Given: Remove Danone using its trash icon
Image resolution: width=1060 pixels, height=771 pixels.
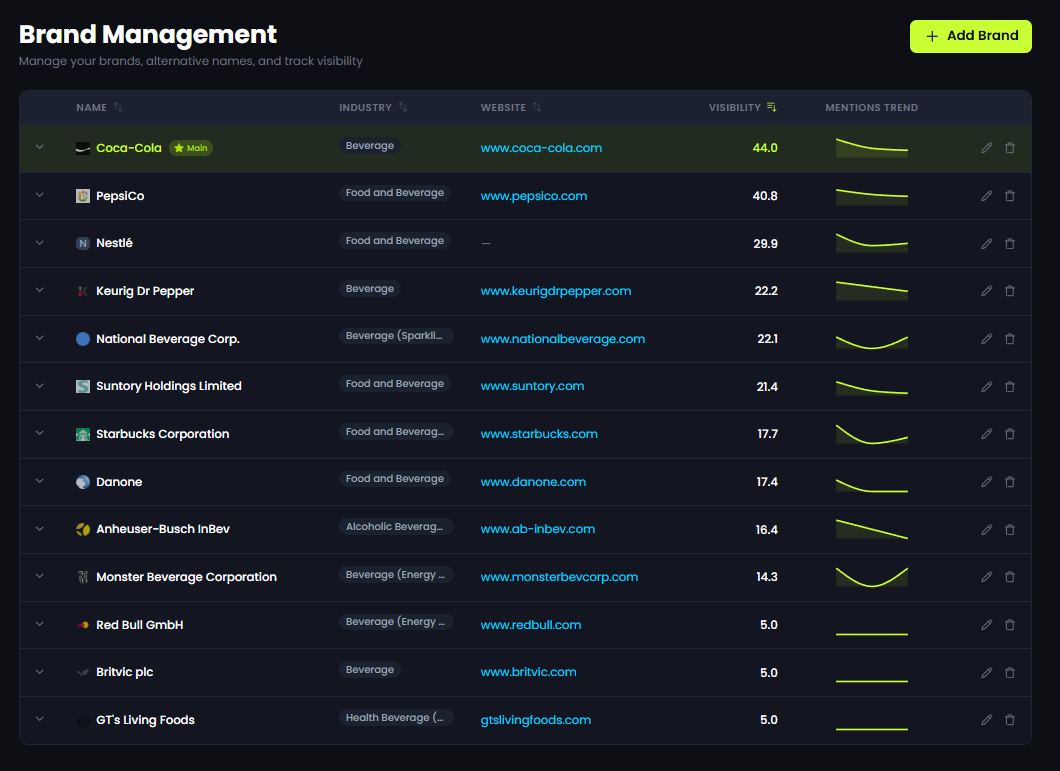Looking at the screenshot, I should [x=1009, y=482].
